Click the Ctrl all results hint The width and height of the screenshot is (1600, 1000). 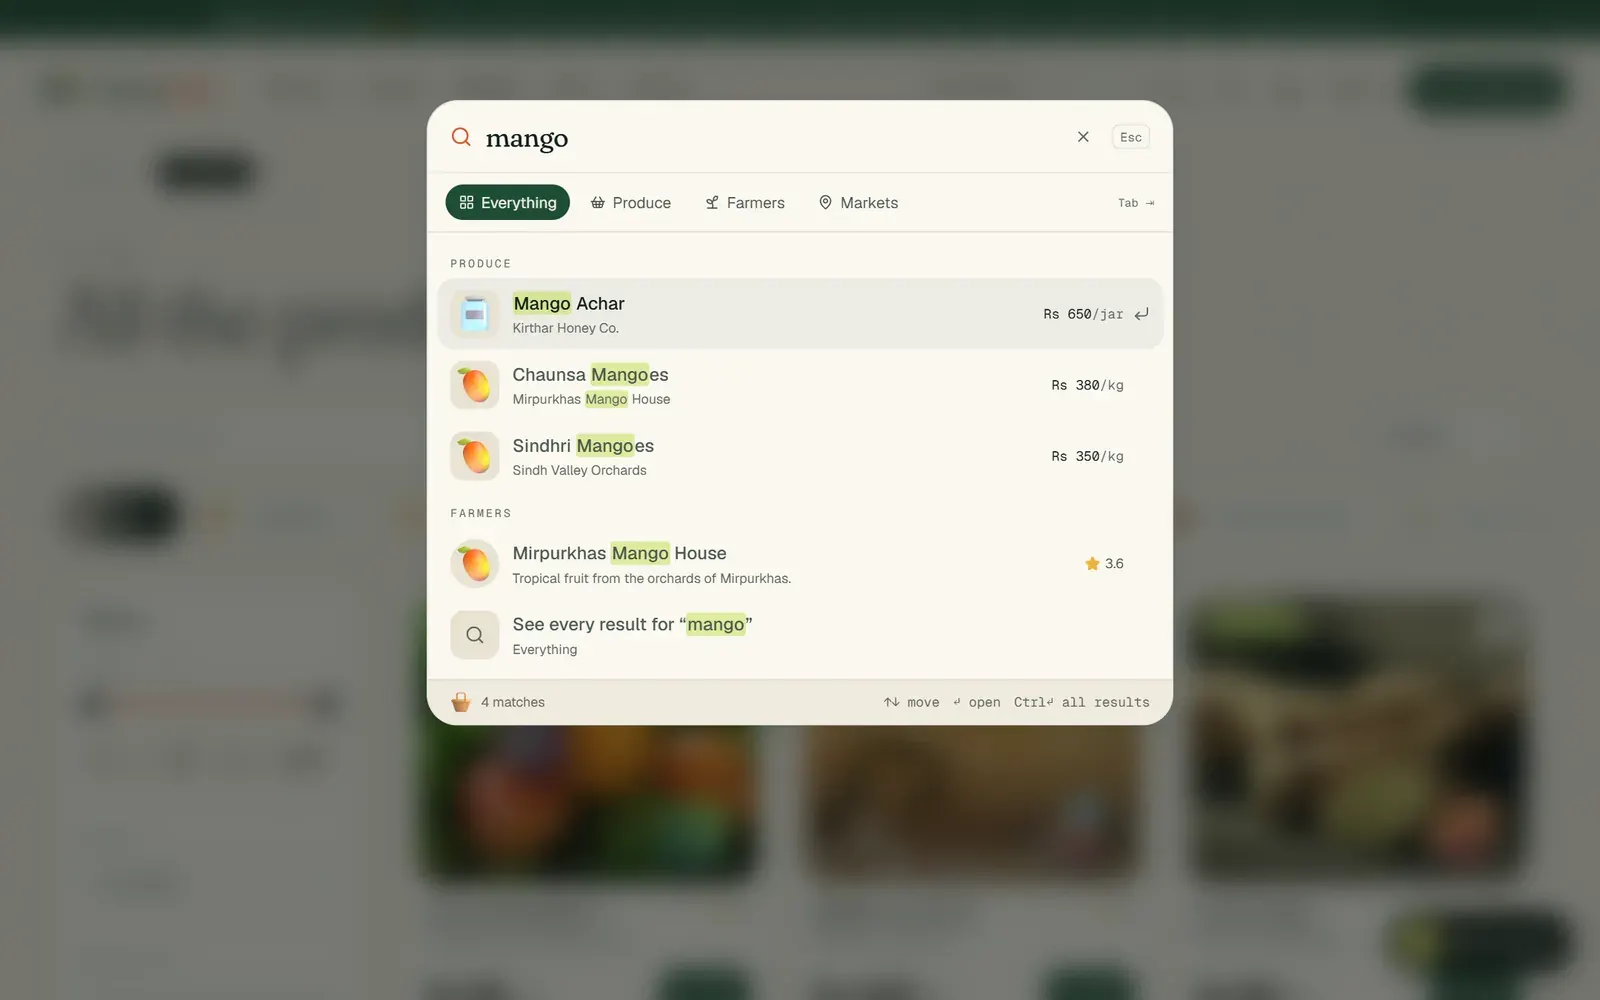point(1082,702)
